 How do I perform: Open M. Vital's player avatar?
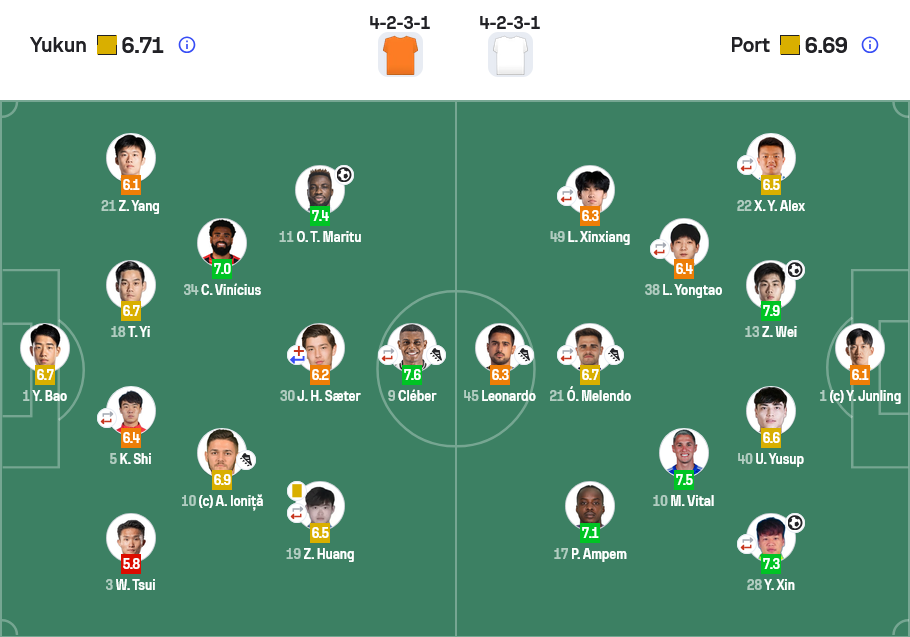(x=684, y=453)
